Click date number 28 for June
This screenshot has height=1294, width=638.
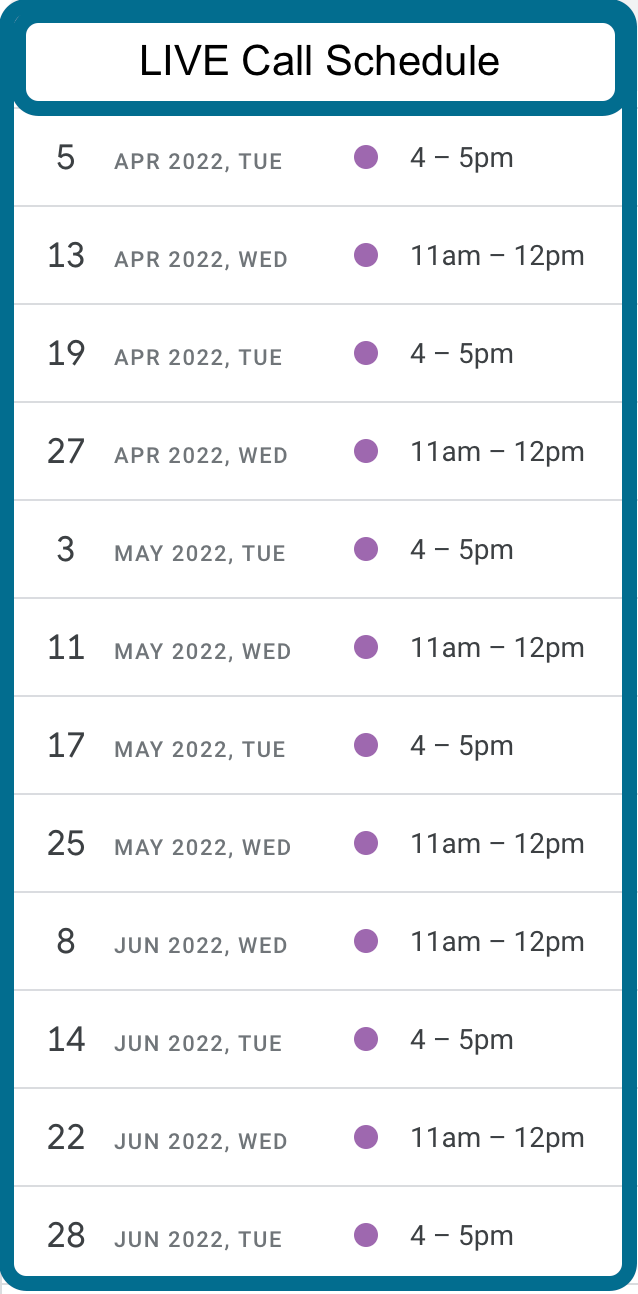coord(66,1235)
